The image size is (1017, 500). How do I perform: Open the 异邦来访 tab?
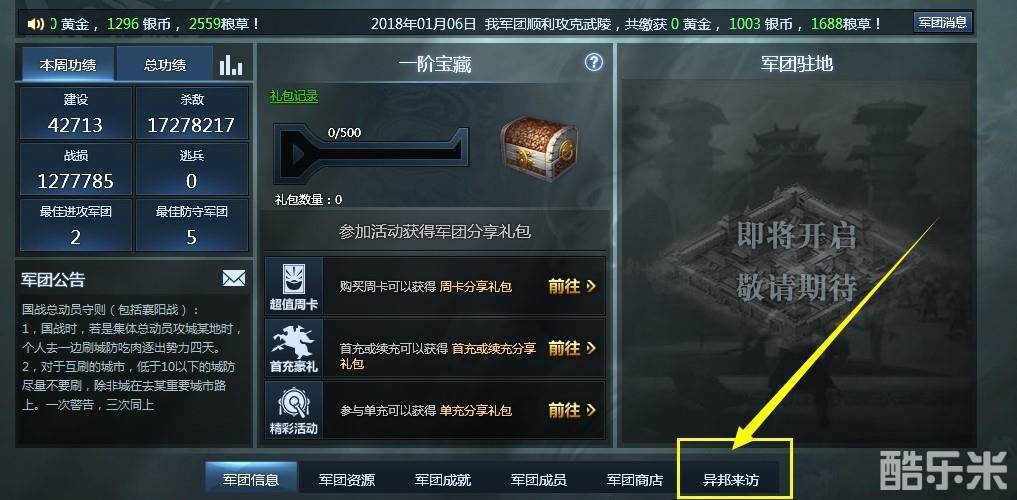tap(730, 480)
